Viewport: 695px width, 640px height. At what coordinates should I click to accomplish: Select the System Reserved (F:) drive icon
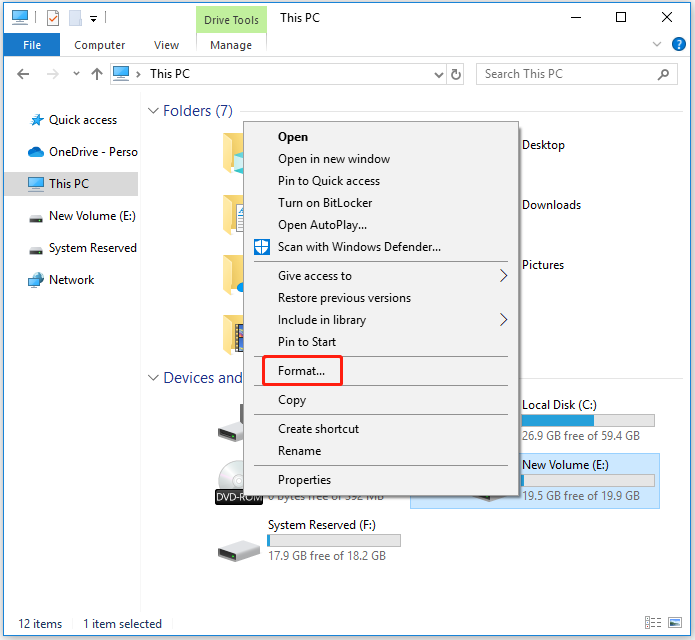pos(238,551)
